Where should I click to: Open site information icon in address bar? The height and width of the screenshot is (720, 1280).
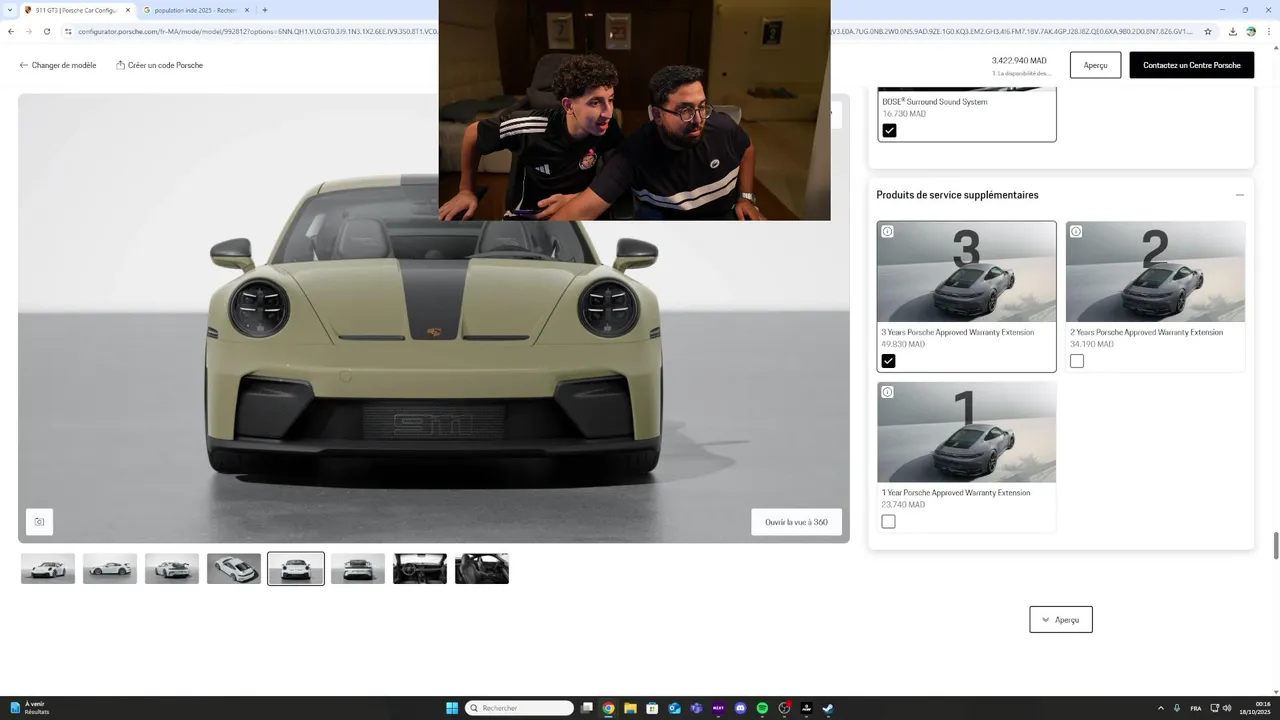tap(68, 31)
